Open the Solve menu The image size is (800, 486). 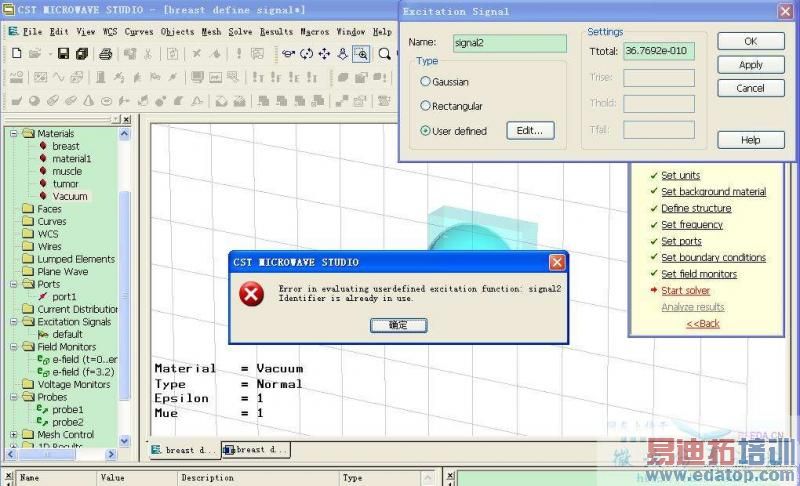(240, 32)
